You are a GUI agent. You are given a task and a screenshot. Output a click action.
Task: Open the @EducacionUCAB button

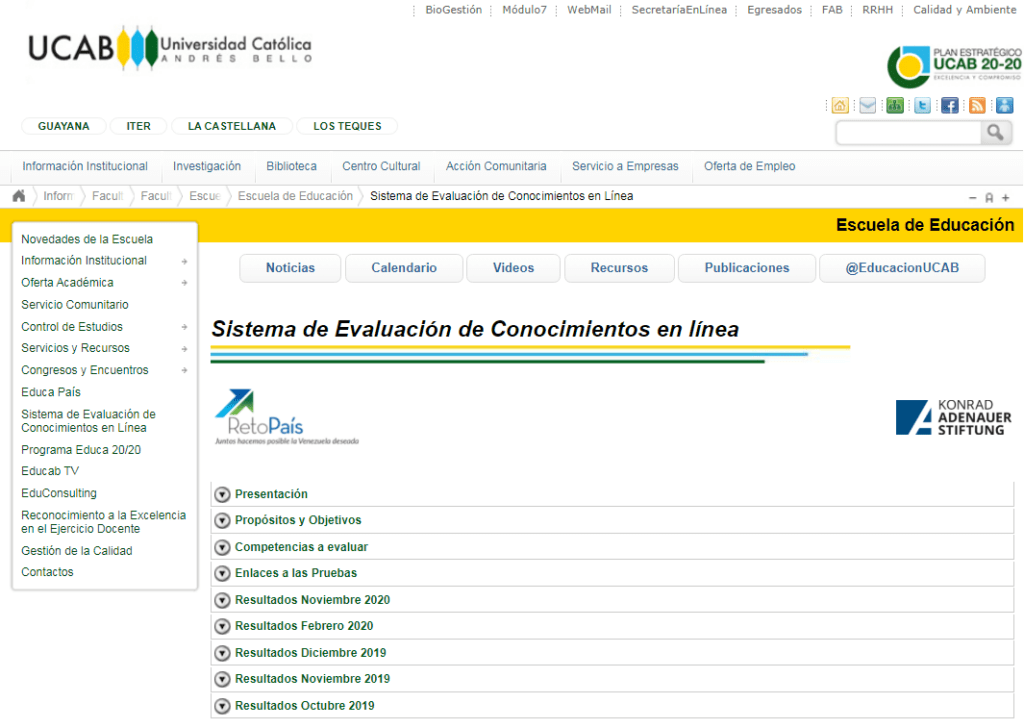(901, 268)
